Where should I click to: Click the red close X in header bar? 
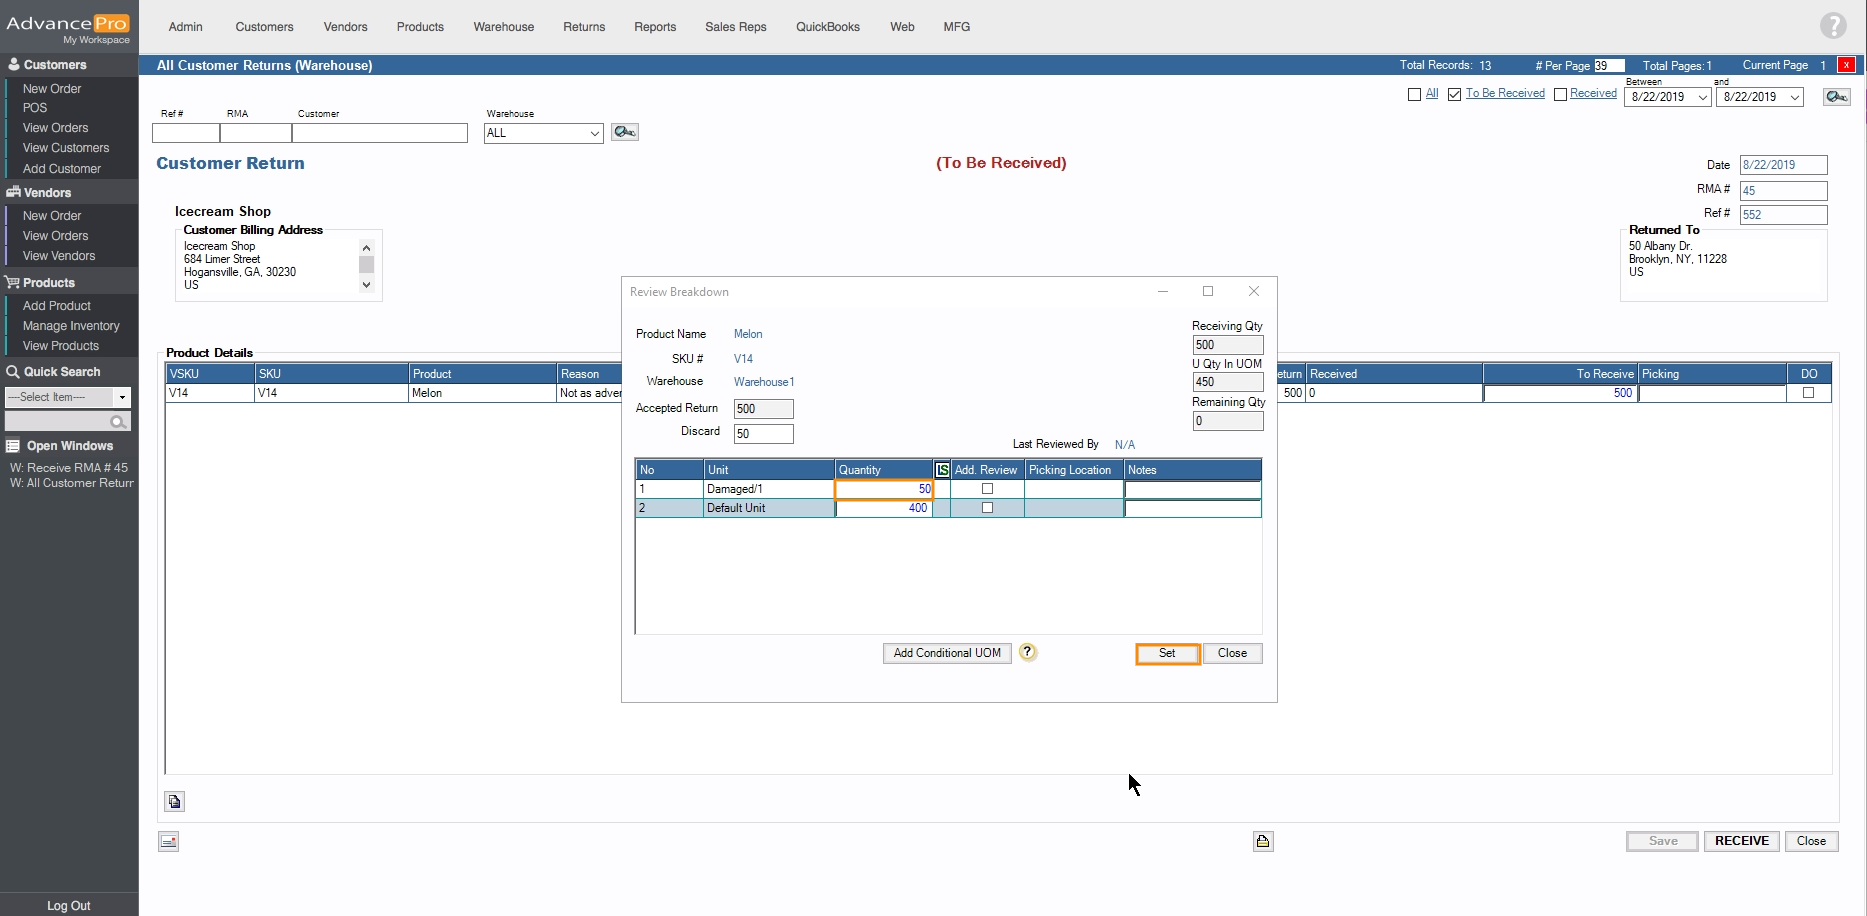pos(1846,65)
